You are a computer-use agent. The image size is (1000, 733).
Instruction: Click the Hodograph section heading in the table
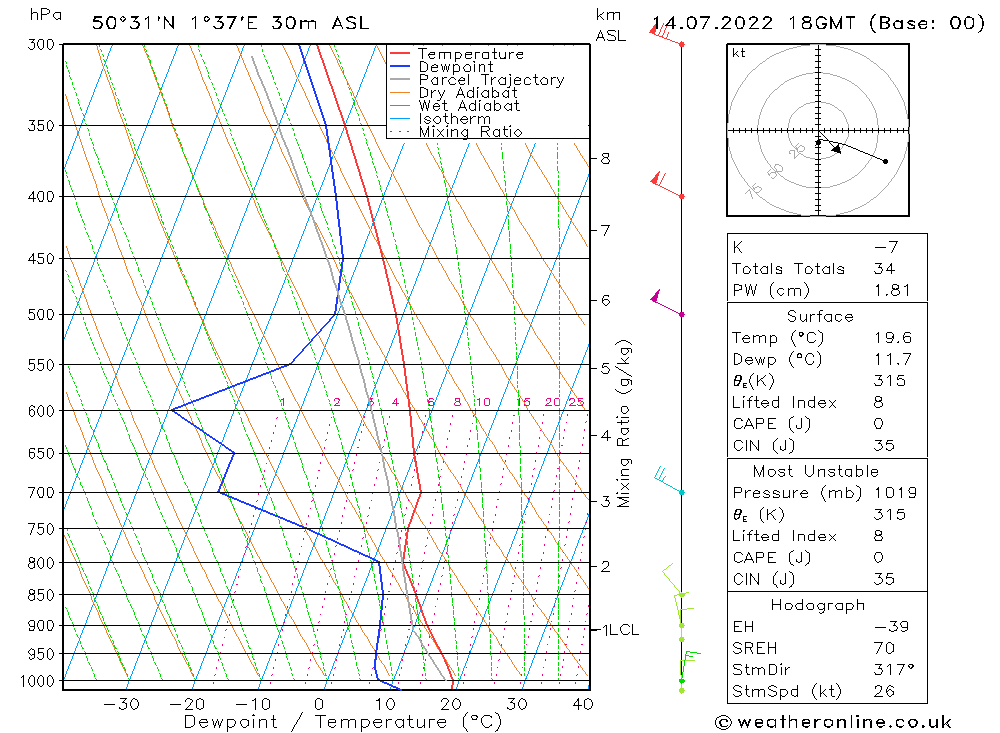coord(818,605)
